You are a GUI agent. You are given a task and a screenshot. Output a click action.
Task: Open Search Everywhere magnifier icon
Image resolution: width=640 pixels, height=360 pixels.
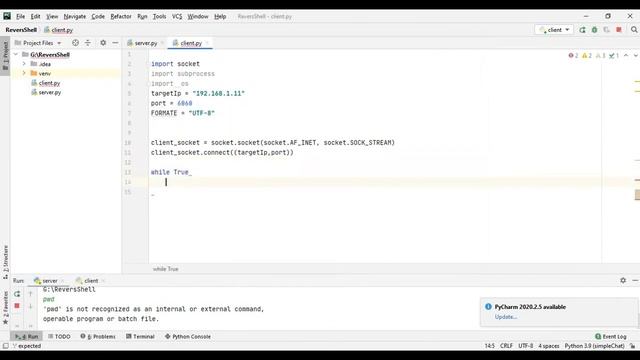[634, 30]
